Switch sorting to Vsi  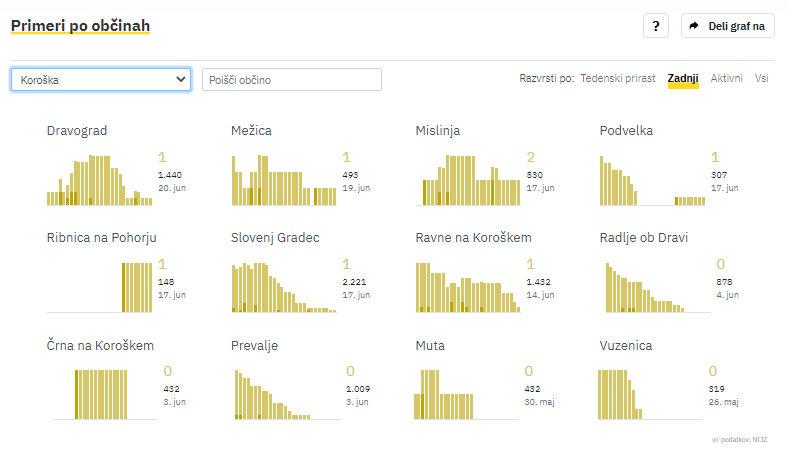pyautogui.click(x=762, y=78)
